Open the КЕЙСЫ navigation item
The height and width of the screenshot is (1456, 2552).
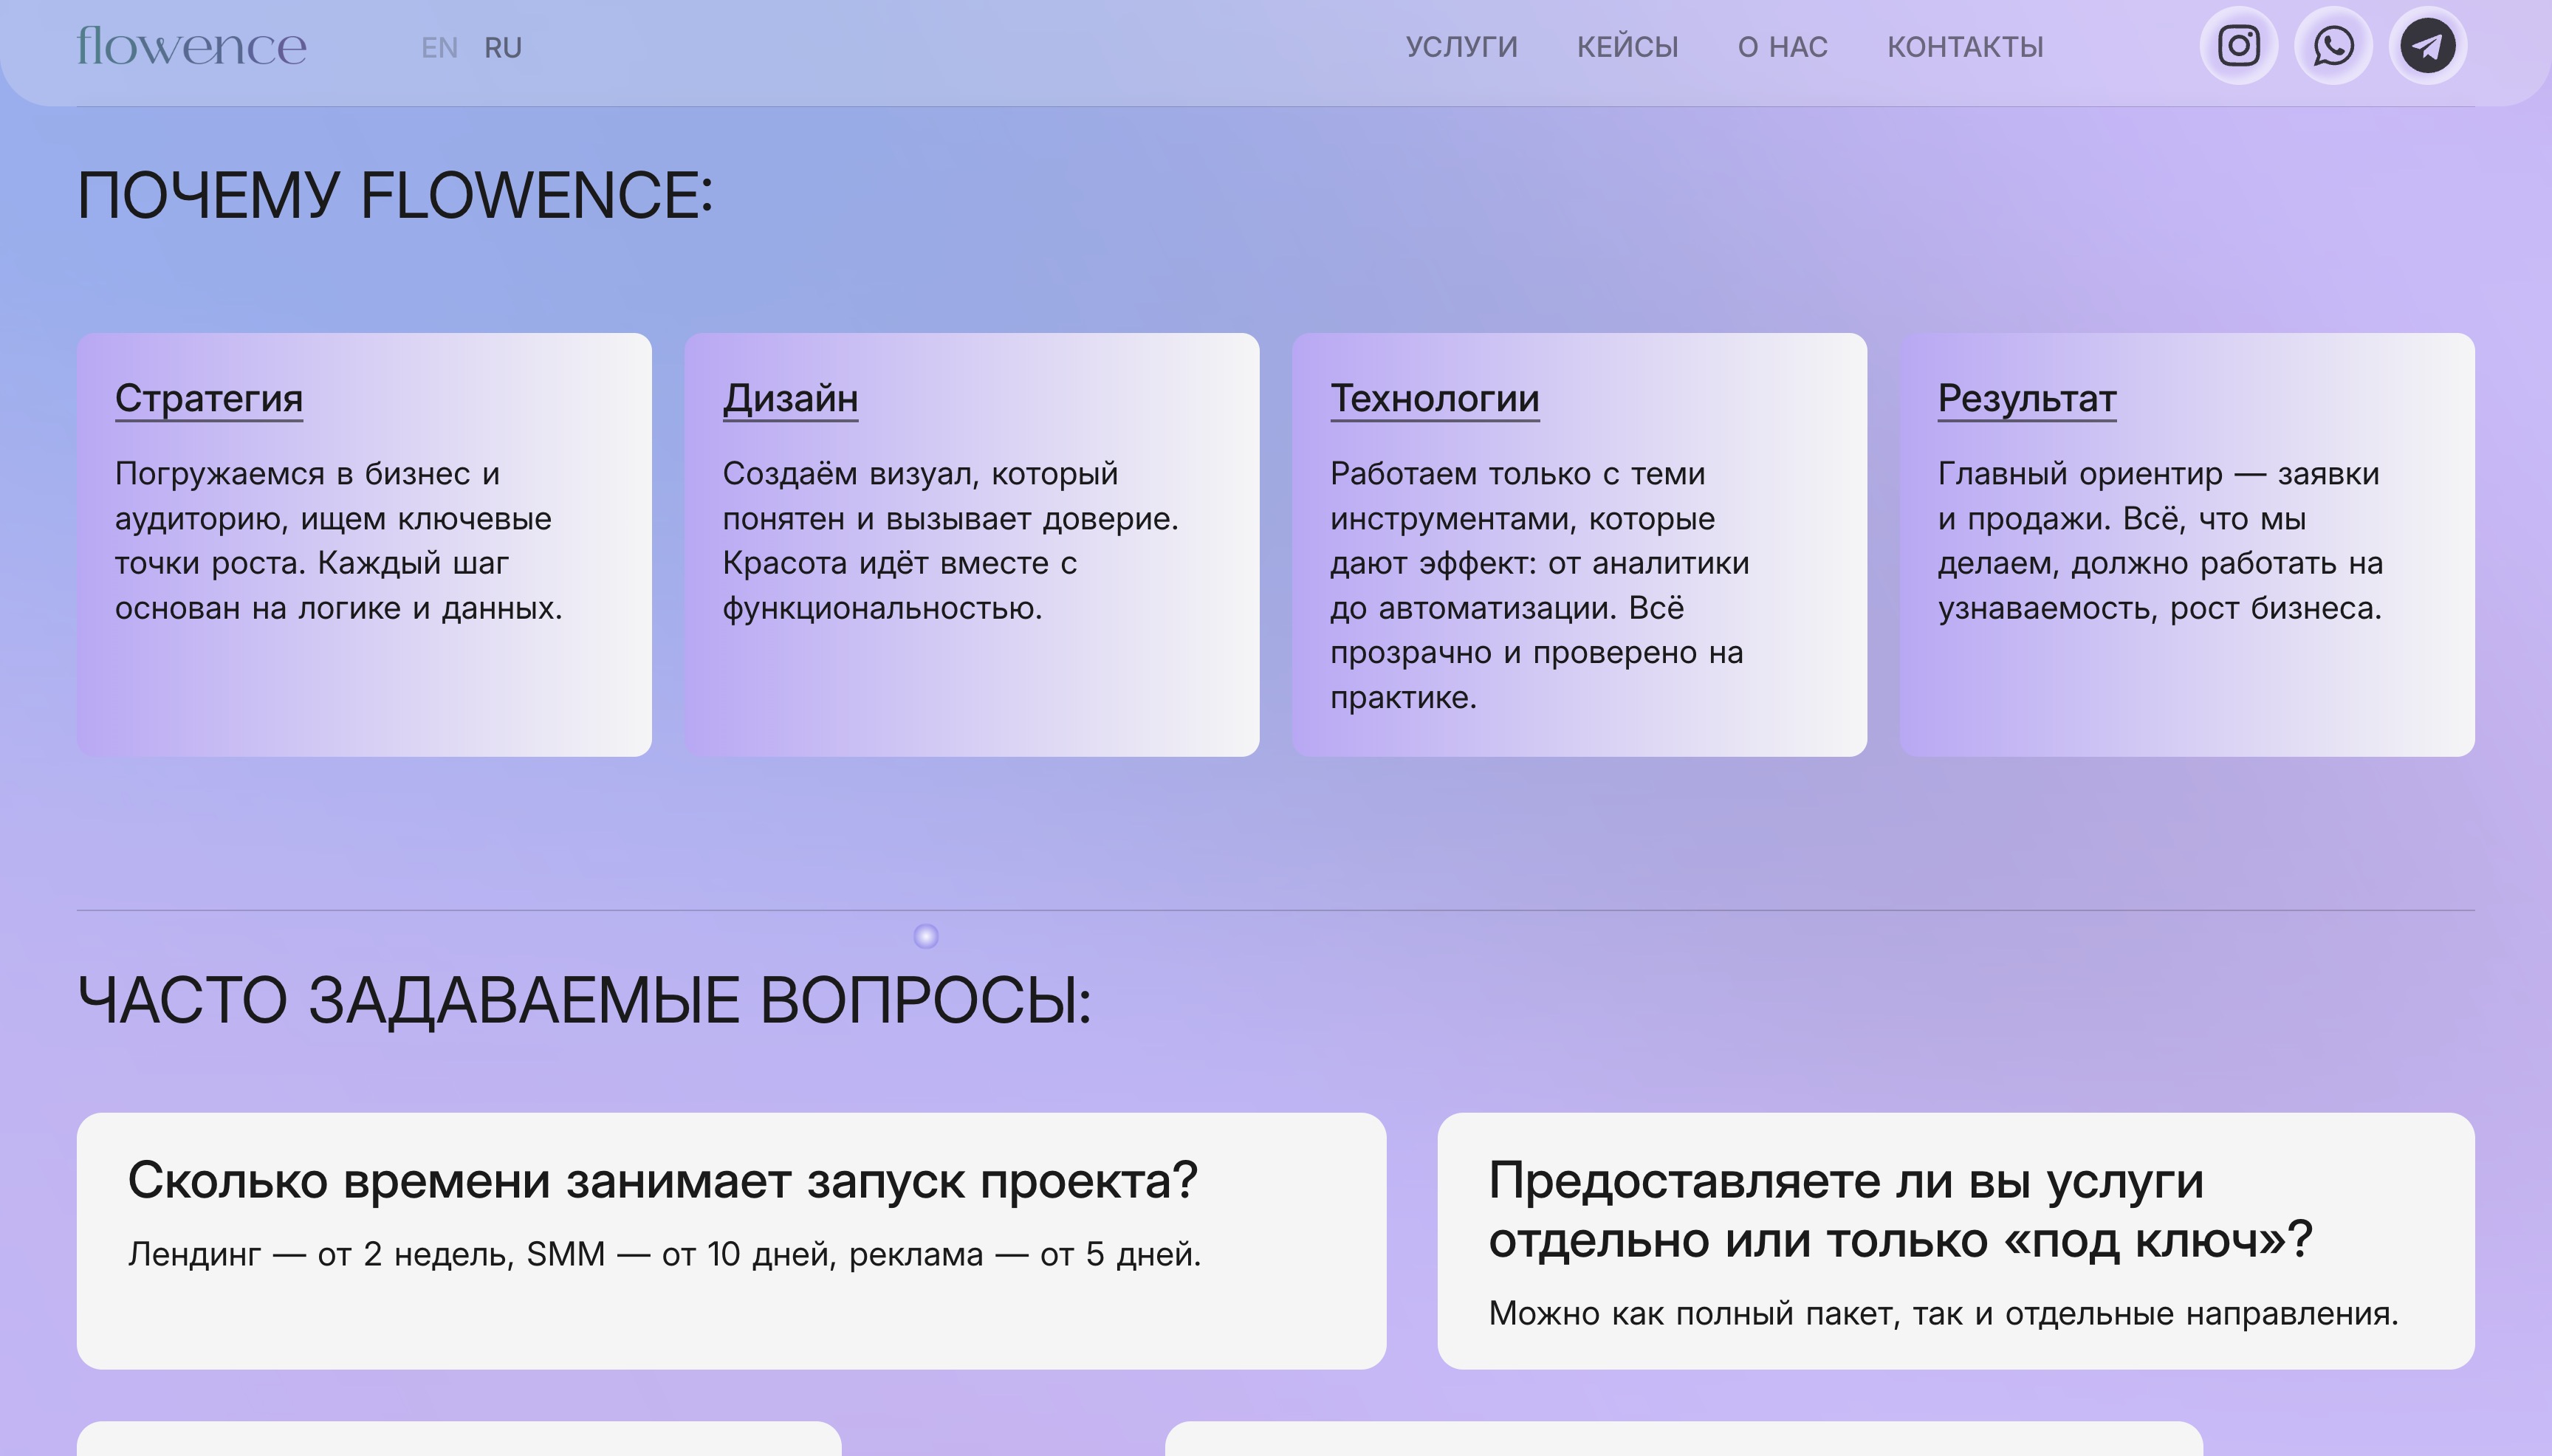(x=1627, y=47)
